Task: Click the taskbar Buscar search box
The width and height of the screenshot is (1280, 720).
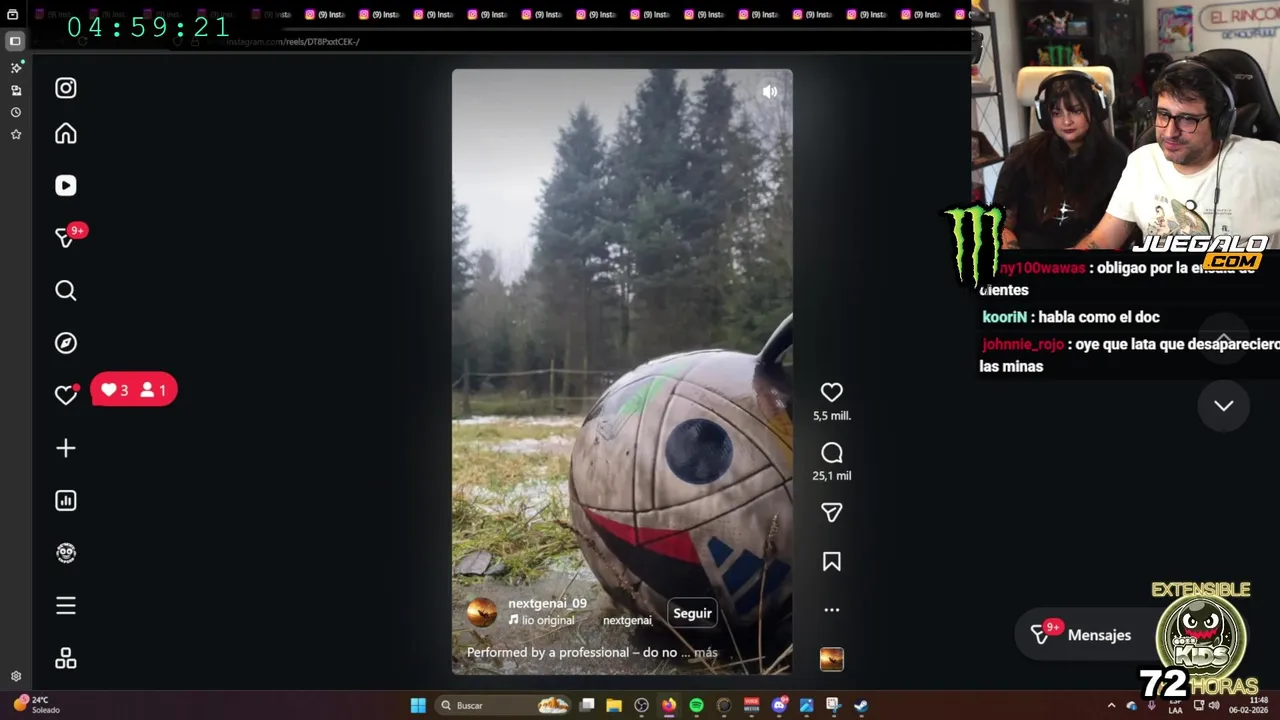Action: (x=505, y=705)
